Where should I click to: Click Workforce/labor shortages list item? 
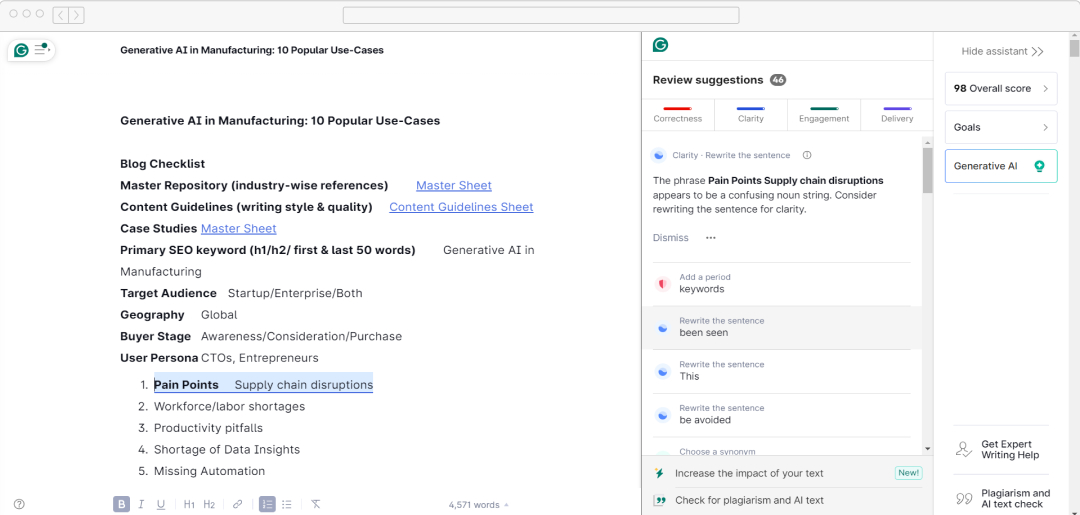tap(229, 406)
